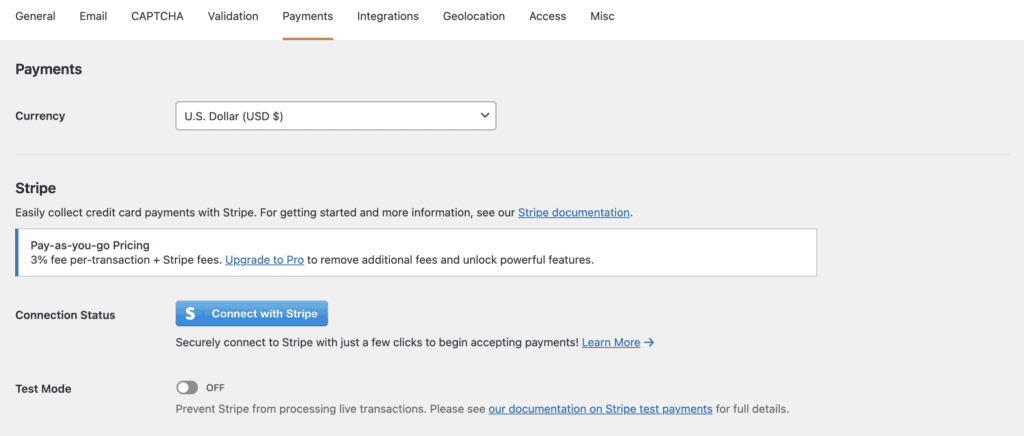Switch to the Geolocation tab

[474, 16]
